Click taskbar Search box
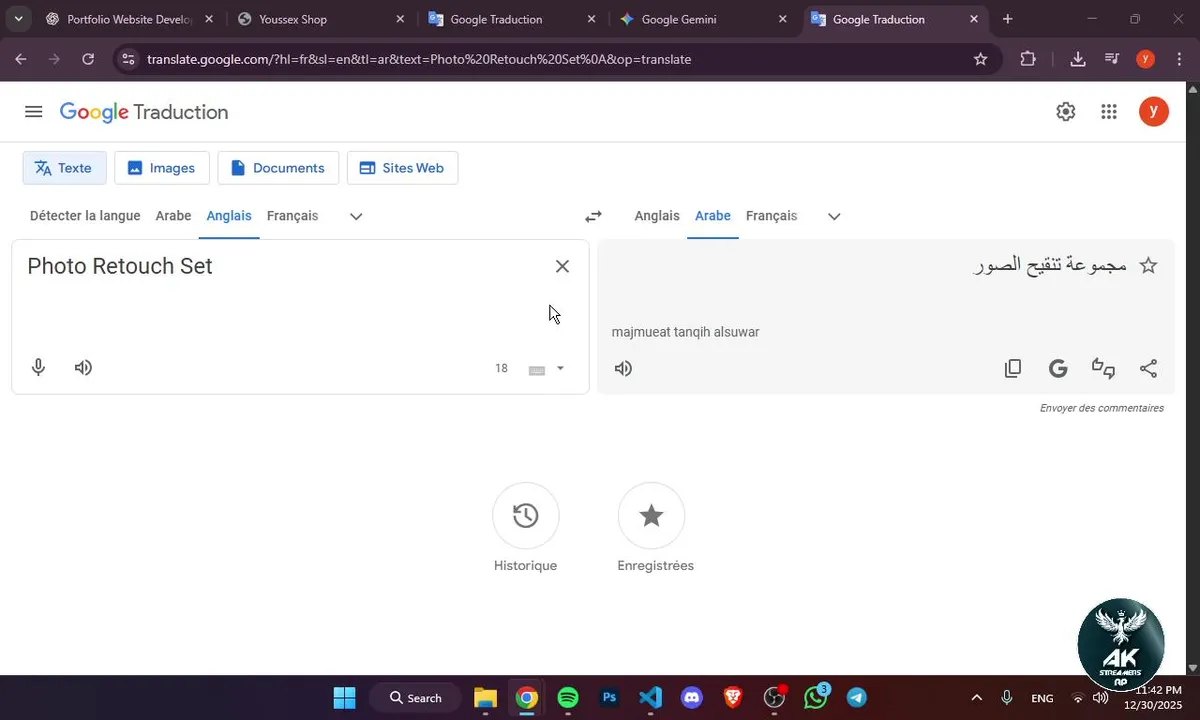1200x720 pixels. [415, 698]
